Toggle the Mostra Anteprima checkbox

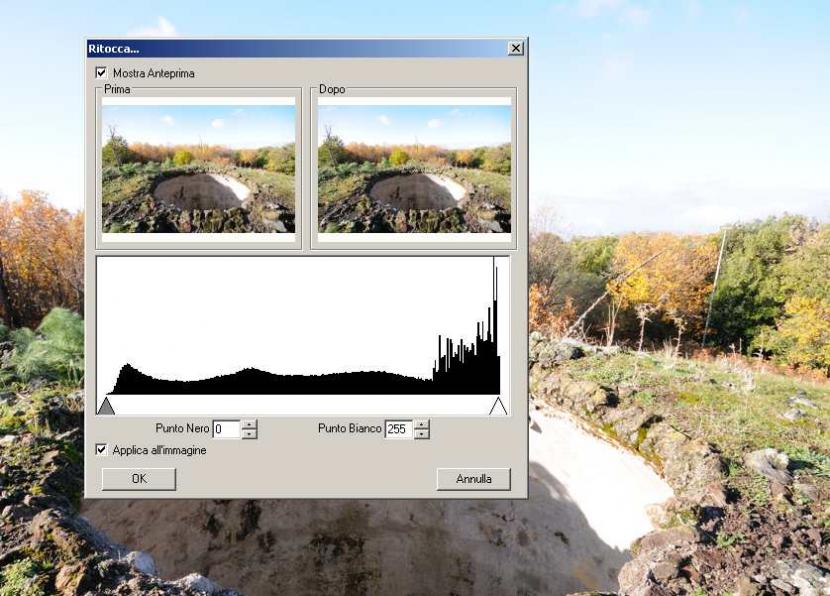pyautogui.click(x=101, y=73)
